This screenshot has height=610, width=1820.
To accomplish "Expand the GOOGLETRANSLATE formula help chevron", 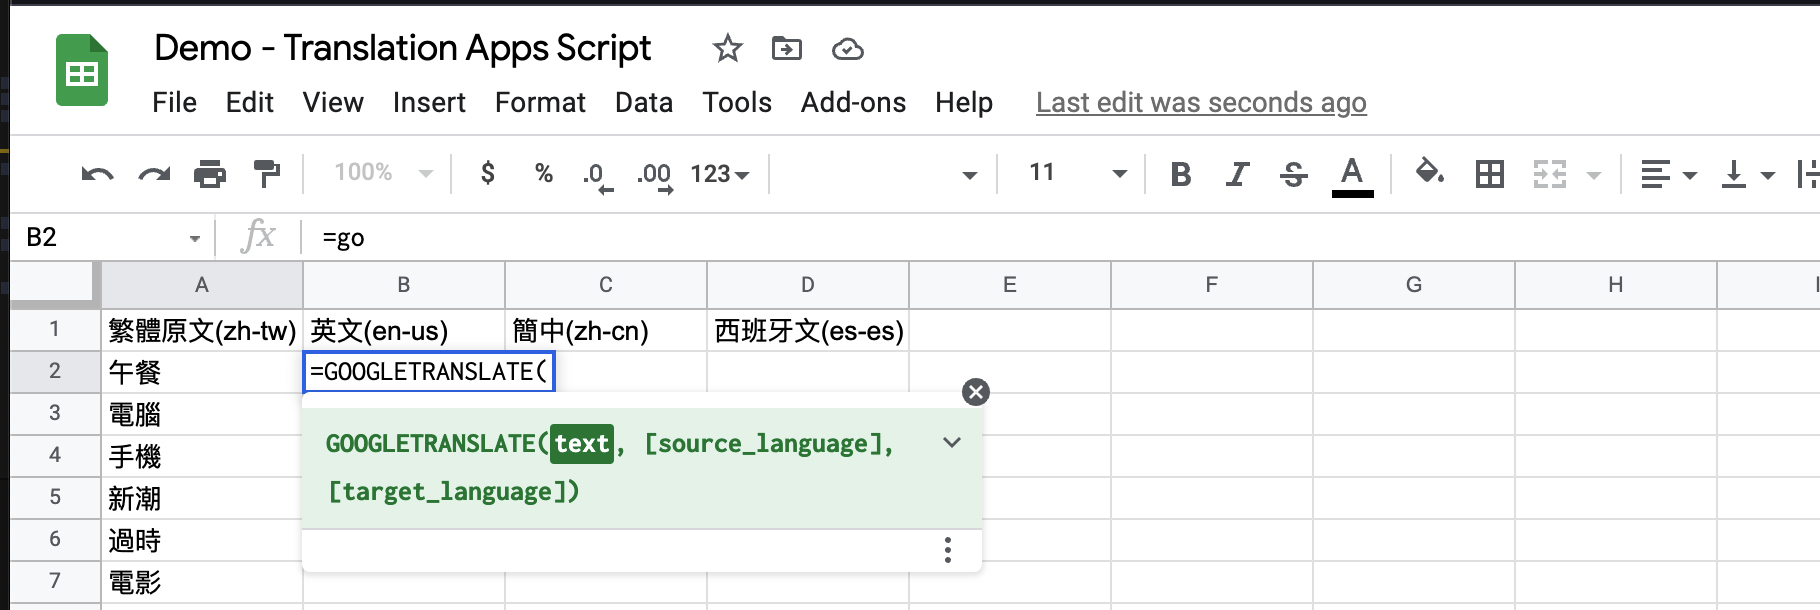I will click(x=952, y=442).
